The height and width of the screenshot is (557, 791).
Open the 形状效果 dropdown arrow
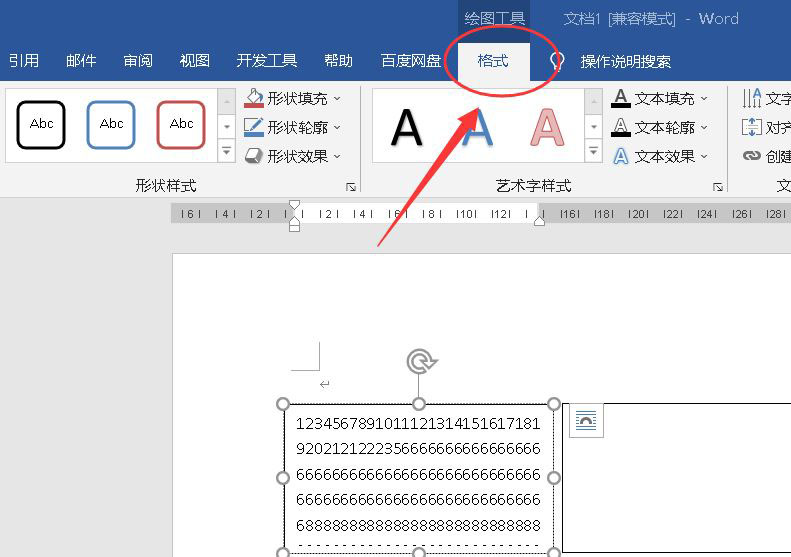pyautogui.click(x=337, y=156)
